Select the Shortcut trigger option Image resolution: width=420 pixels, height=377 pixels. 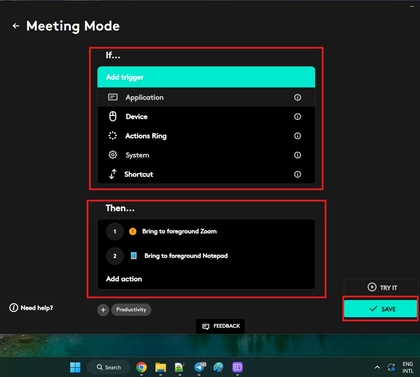[206, 174]
